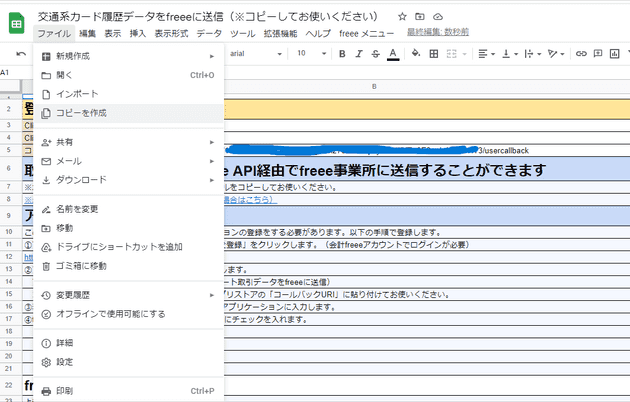Open the ツール menu
Image resolution: width=630 pixels, height=402 pixels.
[243, 34]
